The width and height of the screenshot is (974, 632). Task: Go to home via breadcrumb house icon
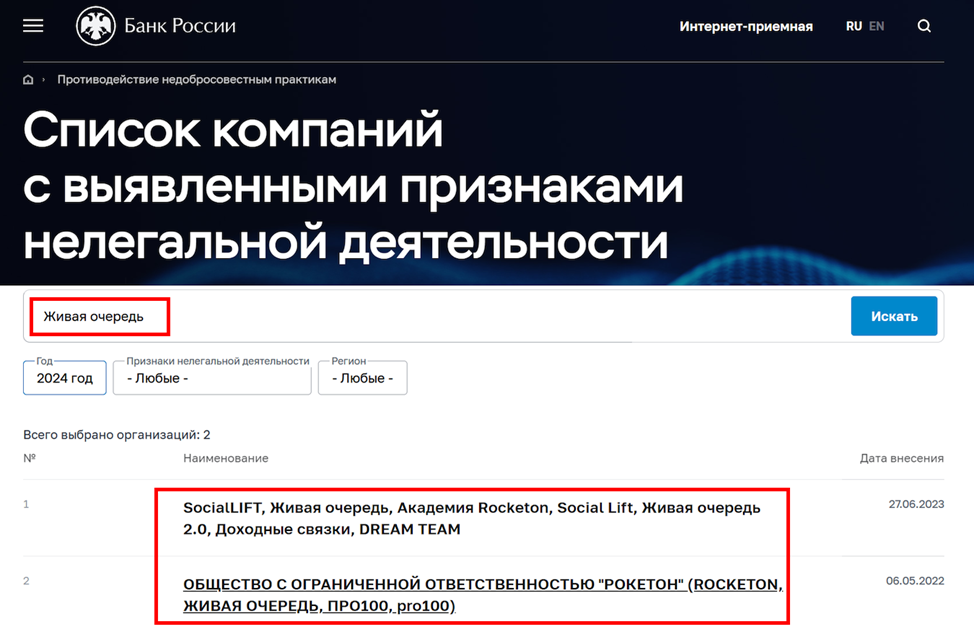click(28, 80)
